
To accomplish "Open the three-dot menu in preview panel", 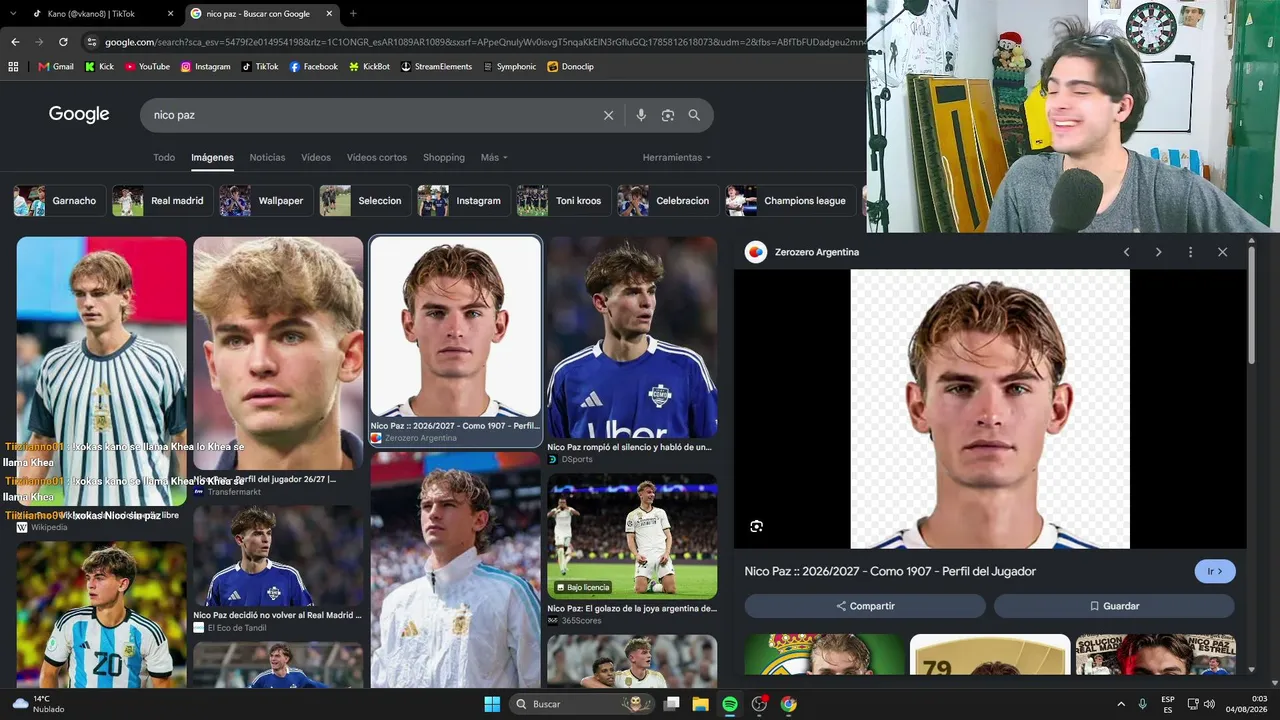I will pyautogui.click(x=1190, y=252).
